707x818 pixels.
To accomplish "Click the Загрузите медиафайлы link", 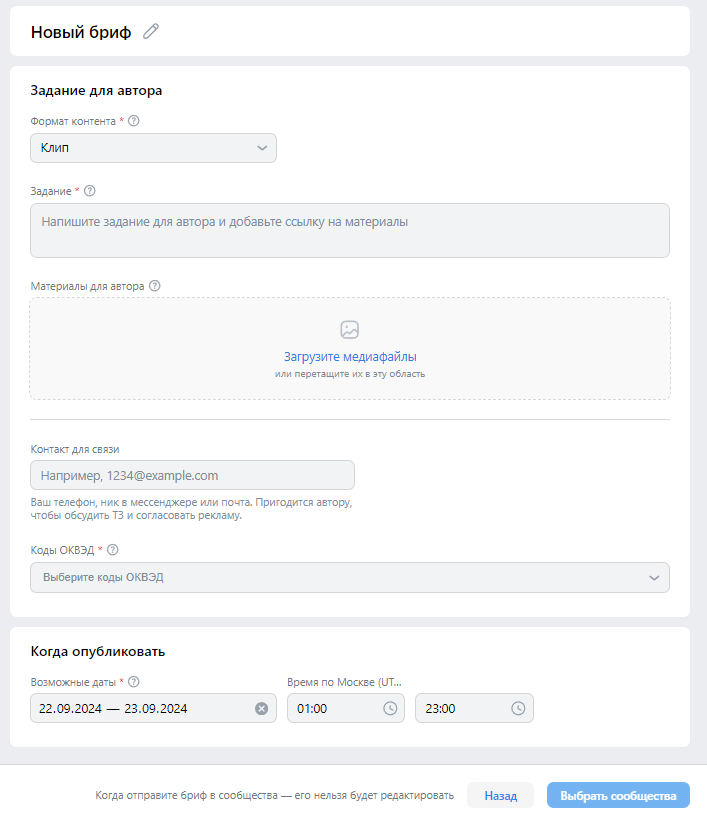I will point(350,357).
